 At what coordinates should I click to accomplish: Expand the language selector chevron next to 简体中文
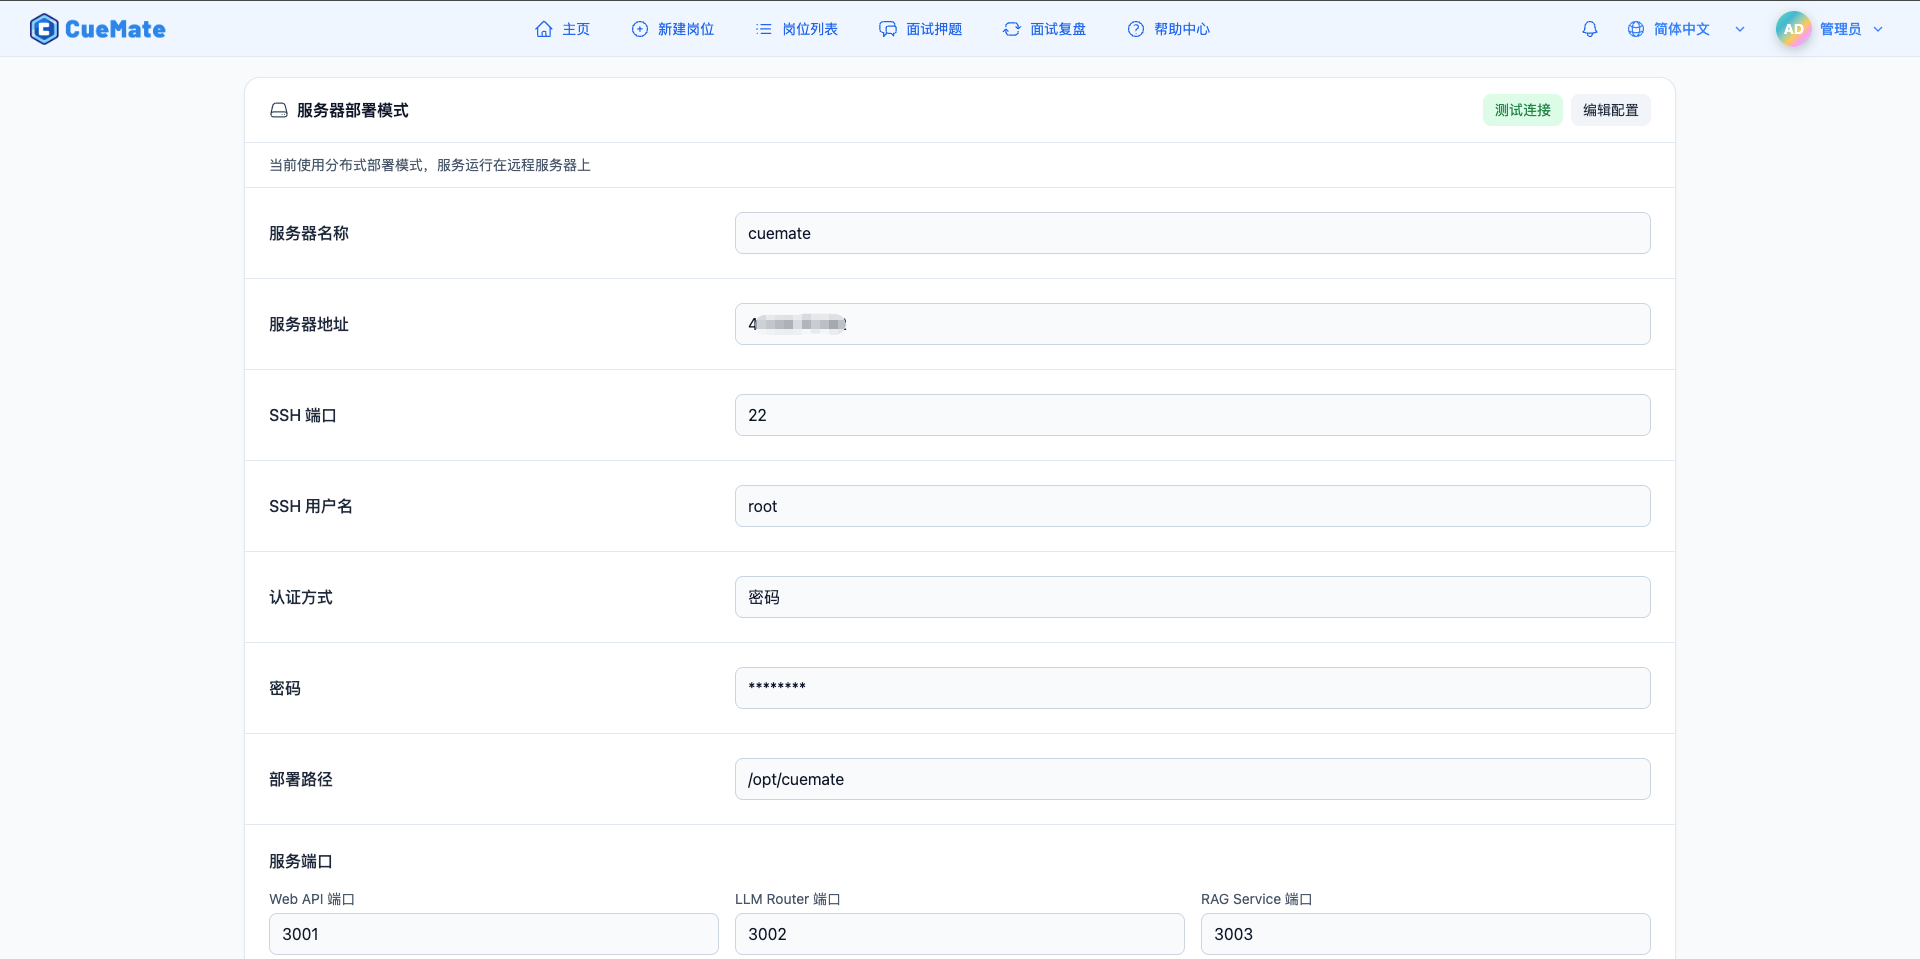point(1739,29)
